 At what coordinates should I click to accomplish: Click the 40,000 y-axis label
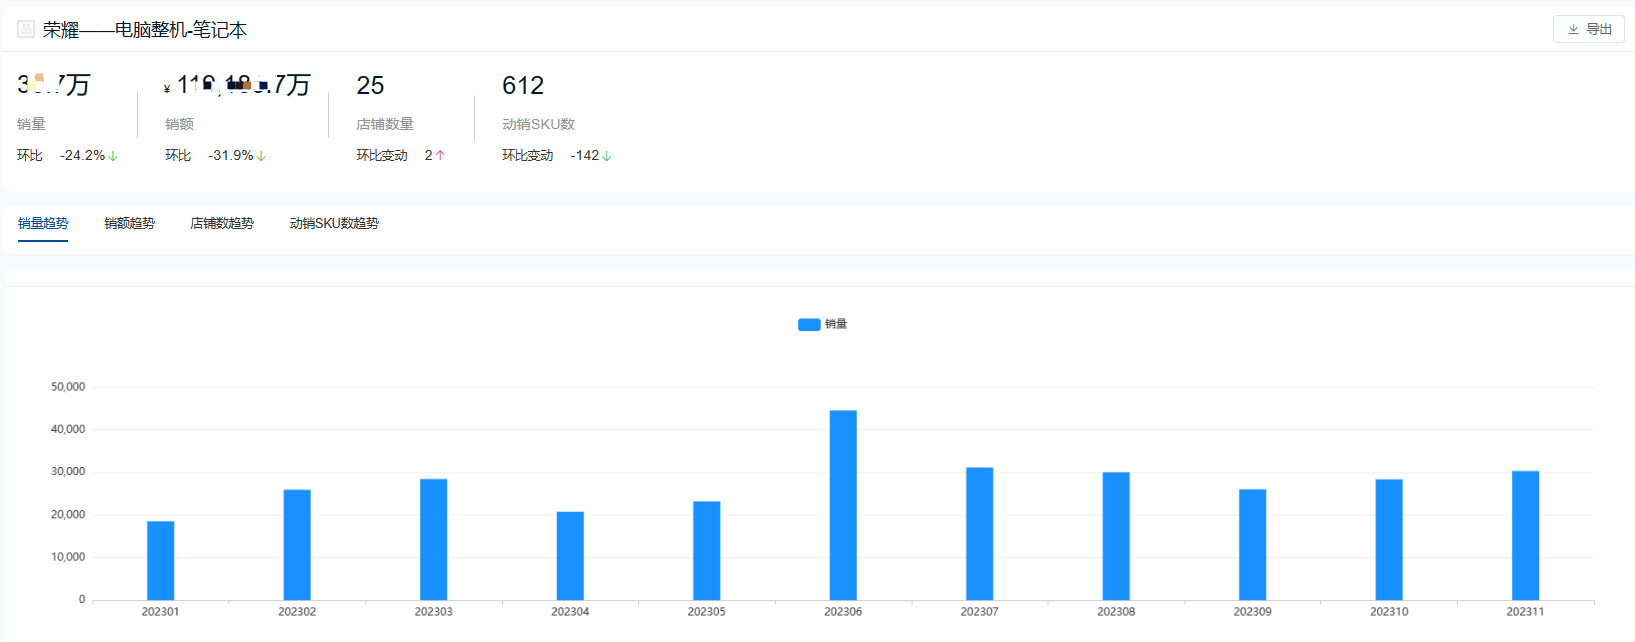(68, 429)
